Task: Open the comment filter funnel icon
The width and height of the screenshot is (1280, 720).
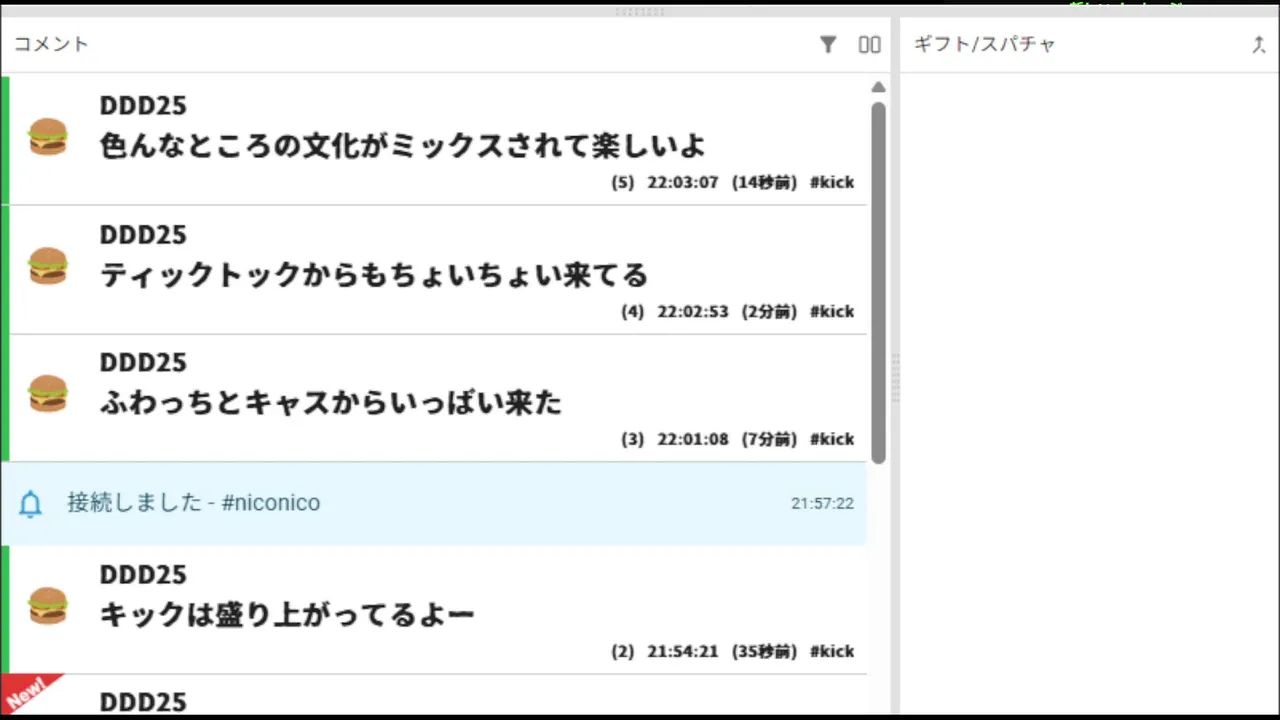Action: coord(828,44)
